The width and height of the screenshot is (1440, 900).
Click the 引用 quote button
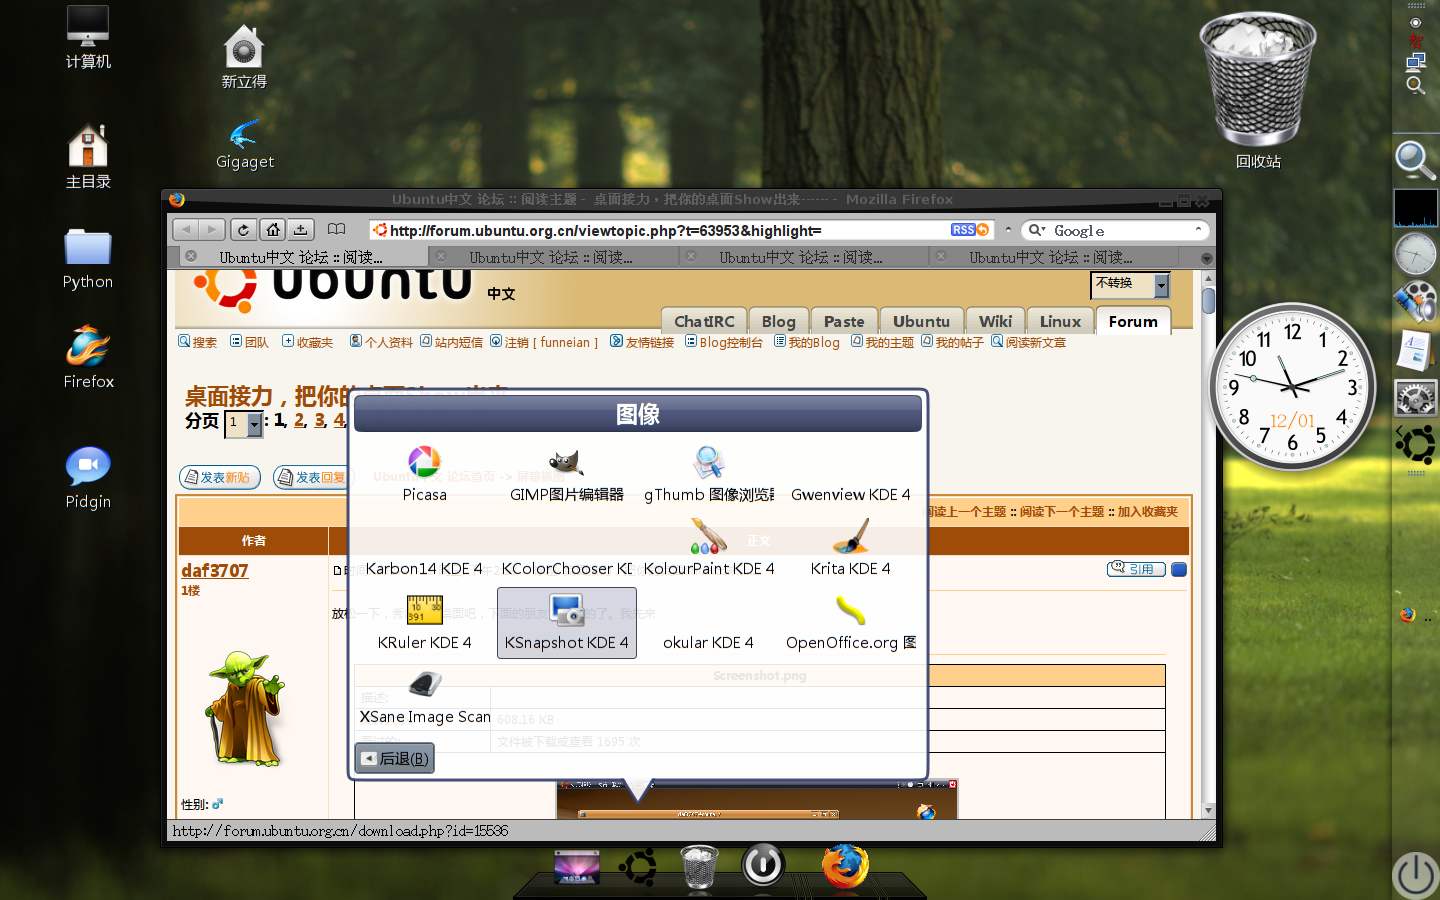click(x=1136, y=569)
